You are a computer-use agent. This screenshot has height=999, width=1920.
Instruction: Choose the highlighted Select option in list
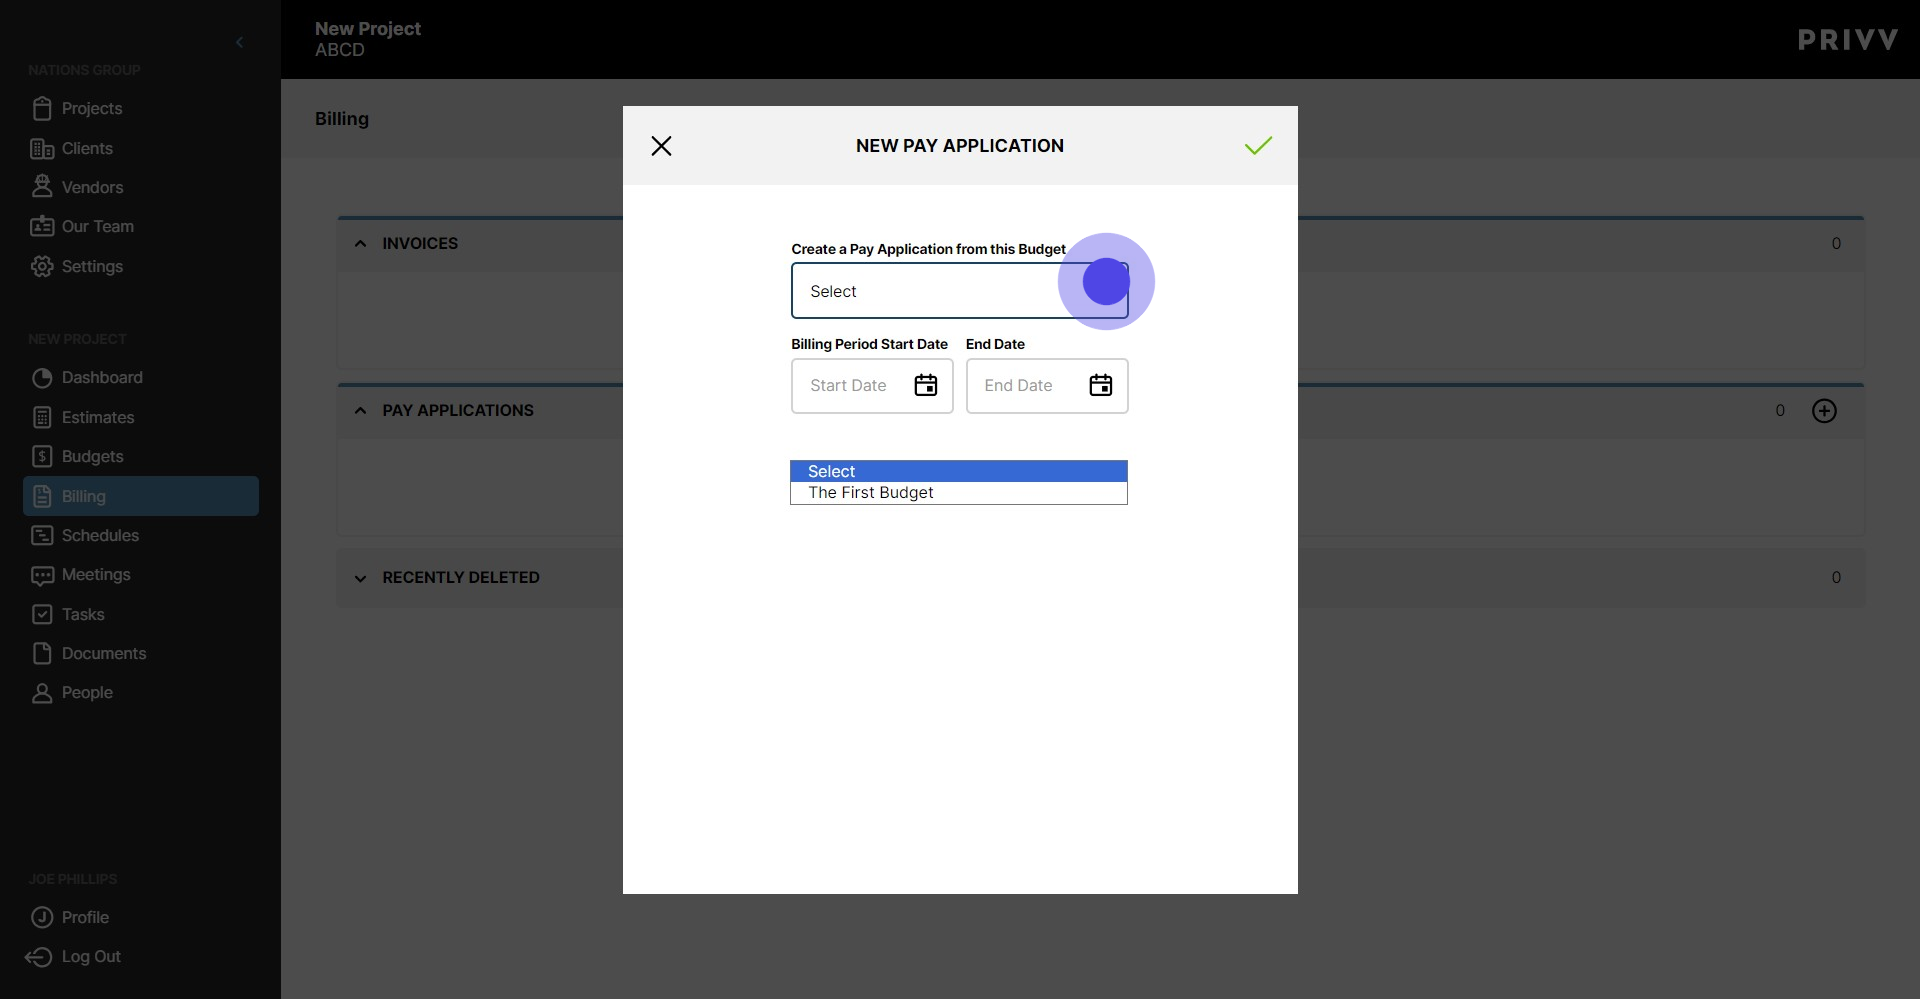click(959, 471)
